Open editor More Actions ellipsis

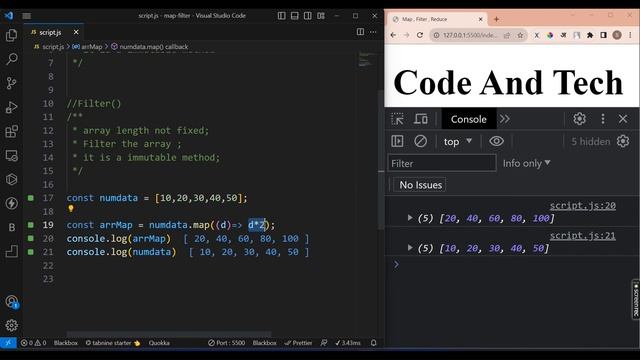373,32
